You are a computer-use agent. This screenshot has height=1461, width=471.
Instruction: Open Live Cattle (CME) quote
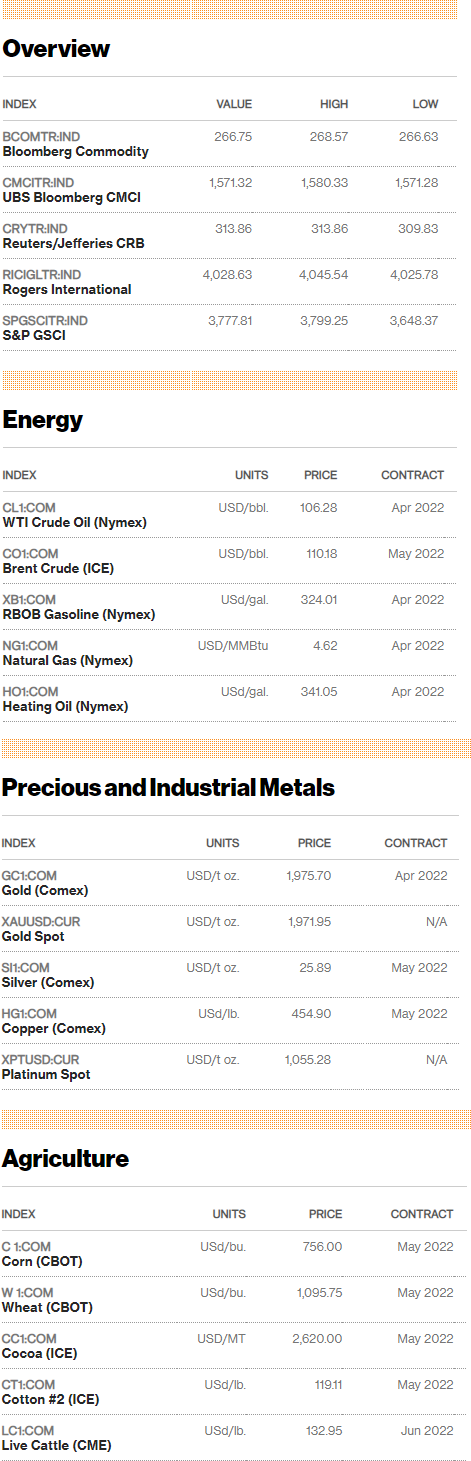point(57,1438)
